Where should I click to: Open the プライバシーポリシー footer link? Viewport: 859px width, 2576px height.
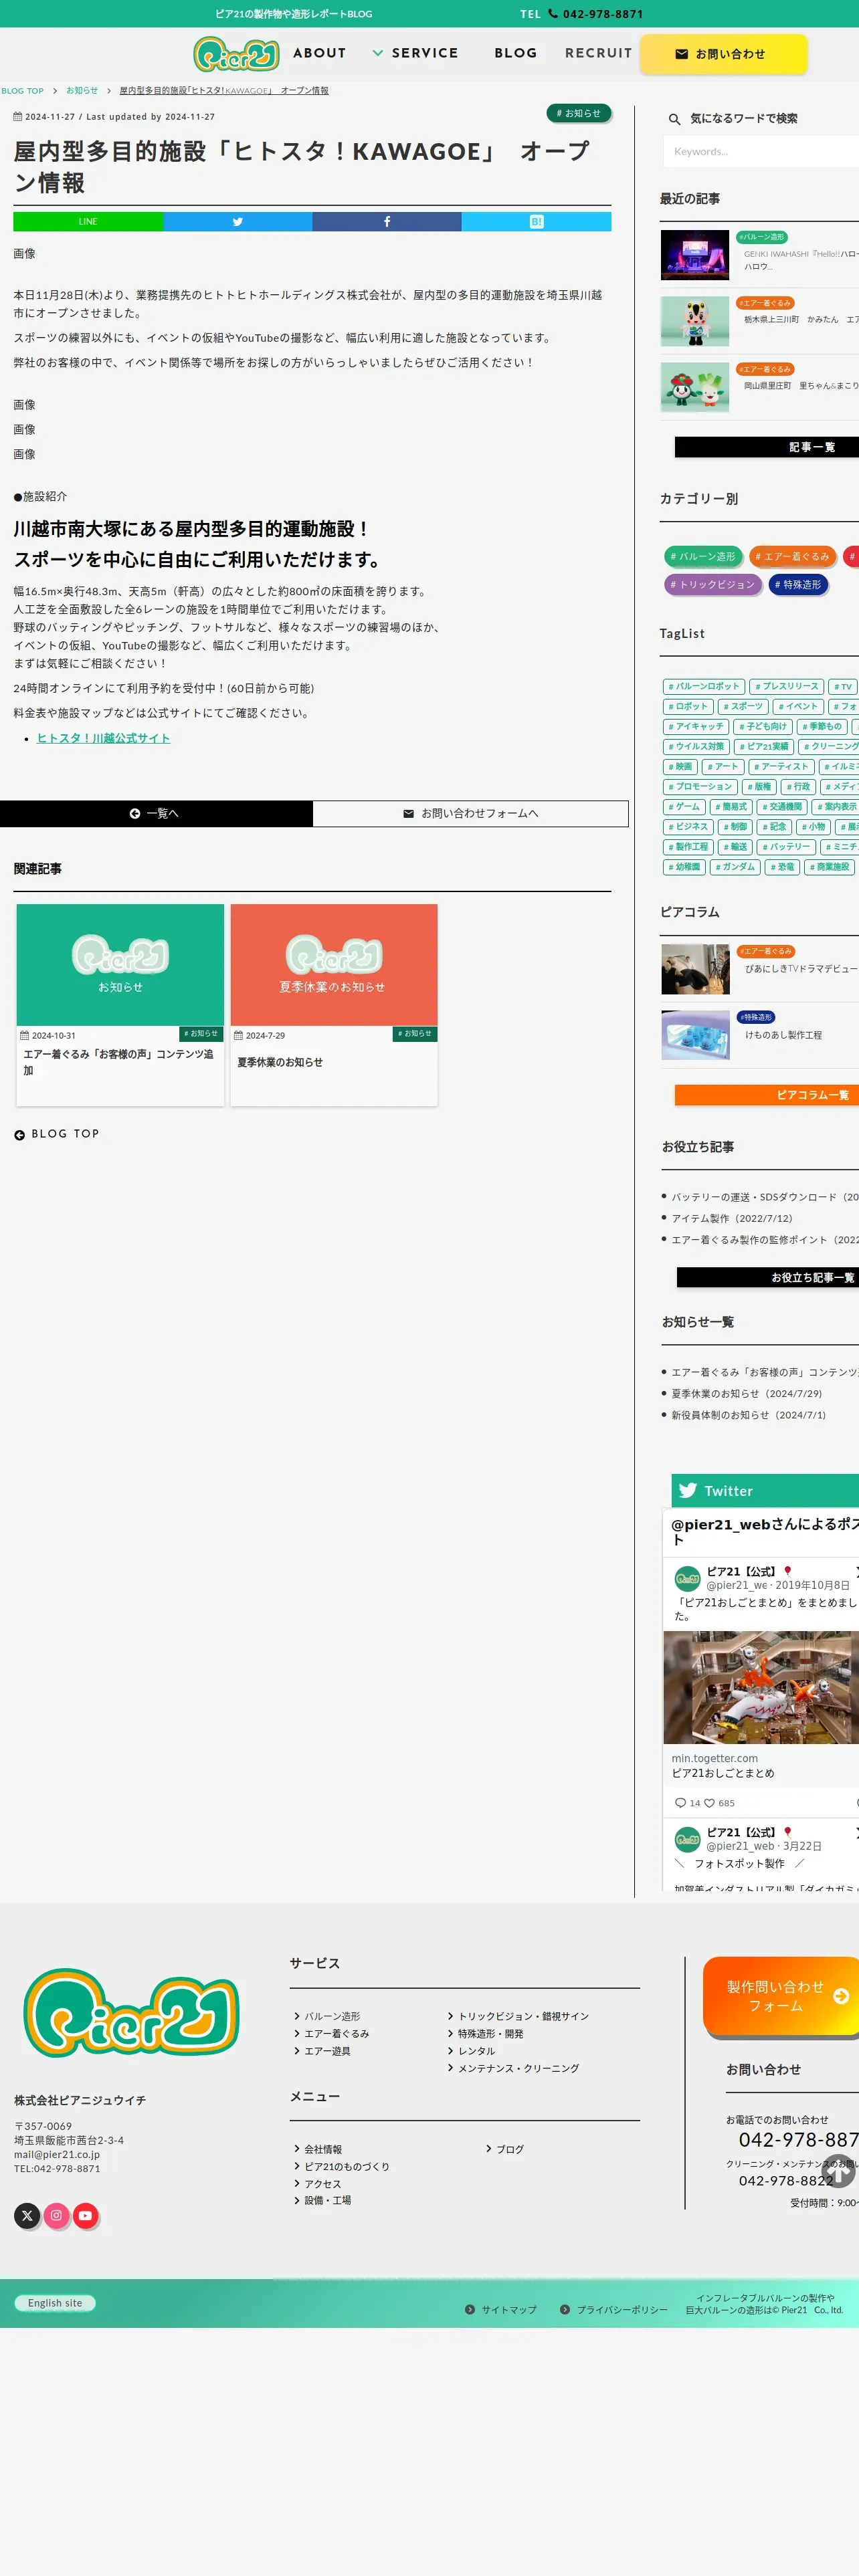click(622, 2310)
